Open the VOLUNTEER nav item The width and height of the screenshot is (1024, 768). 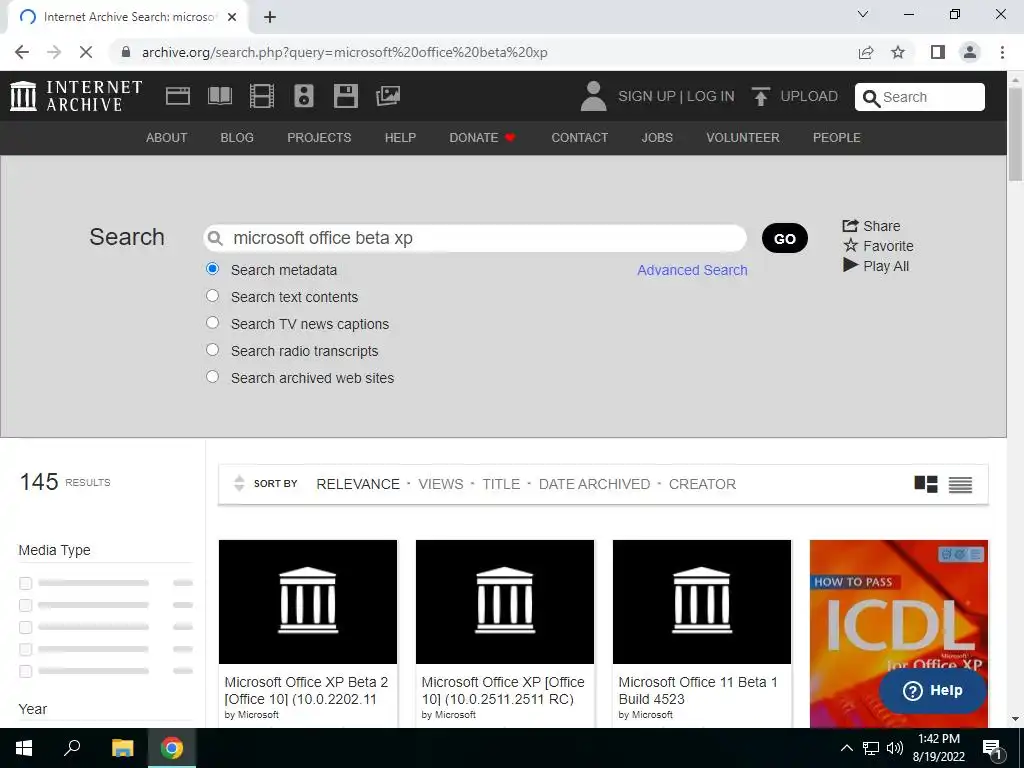click(x=743, y=138)
